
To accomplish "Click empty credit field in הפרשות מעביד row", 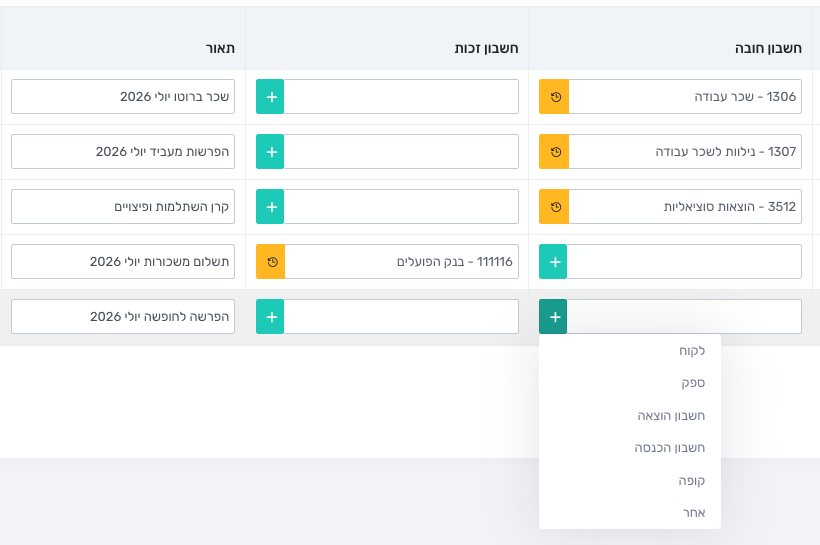I will [x=401, y=152].
